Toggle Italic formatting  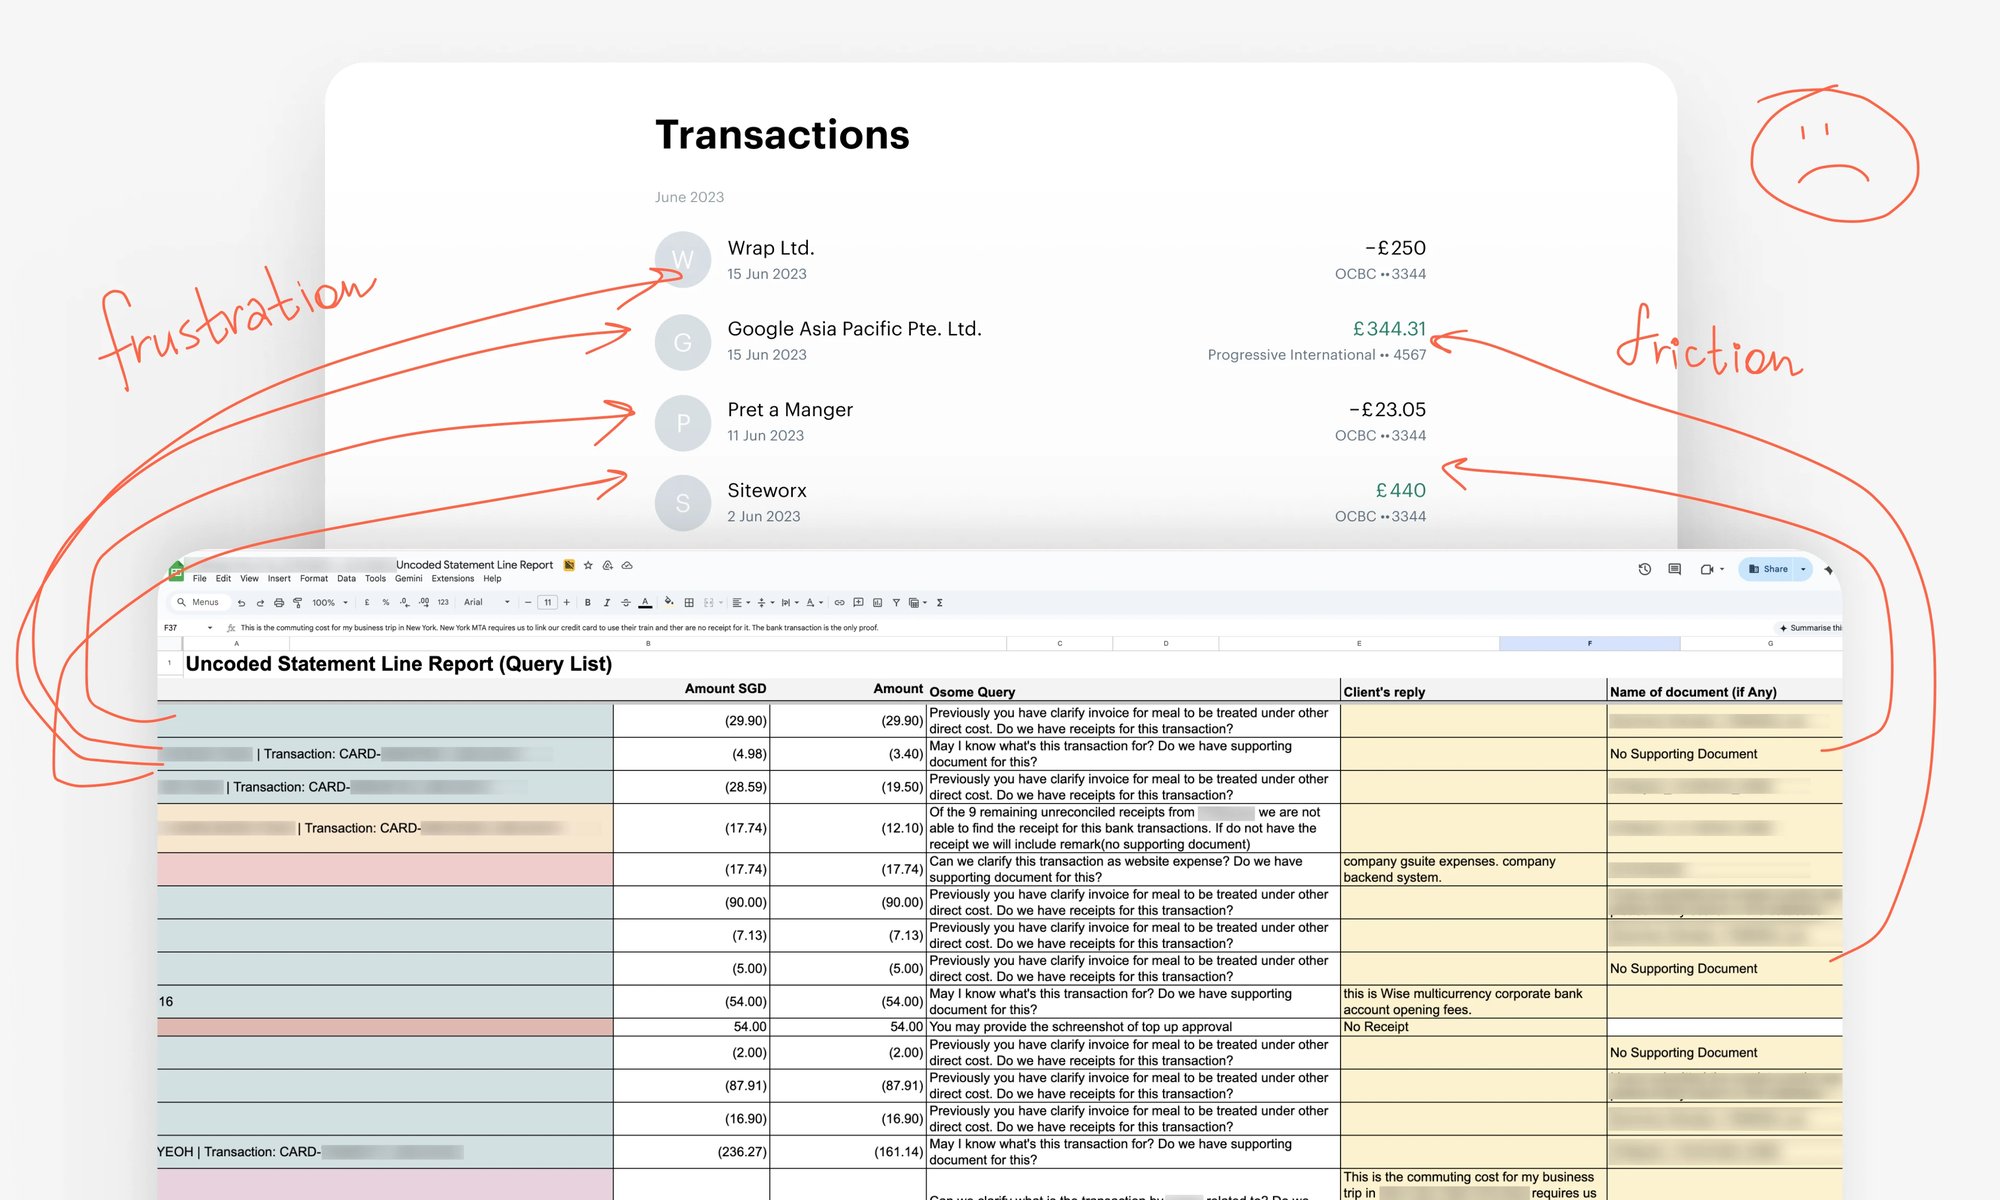(606, 602)
